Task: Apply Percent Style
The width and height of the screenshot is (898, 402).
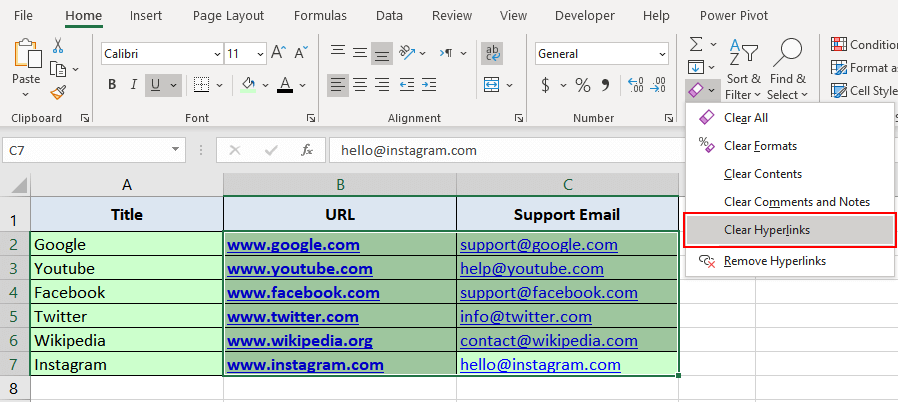Action: coord(583,85)
